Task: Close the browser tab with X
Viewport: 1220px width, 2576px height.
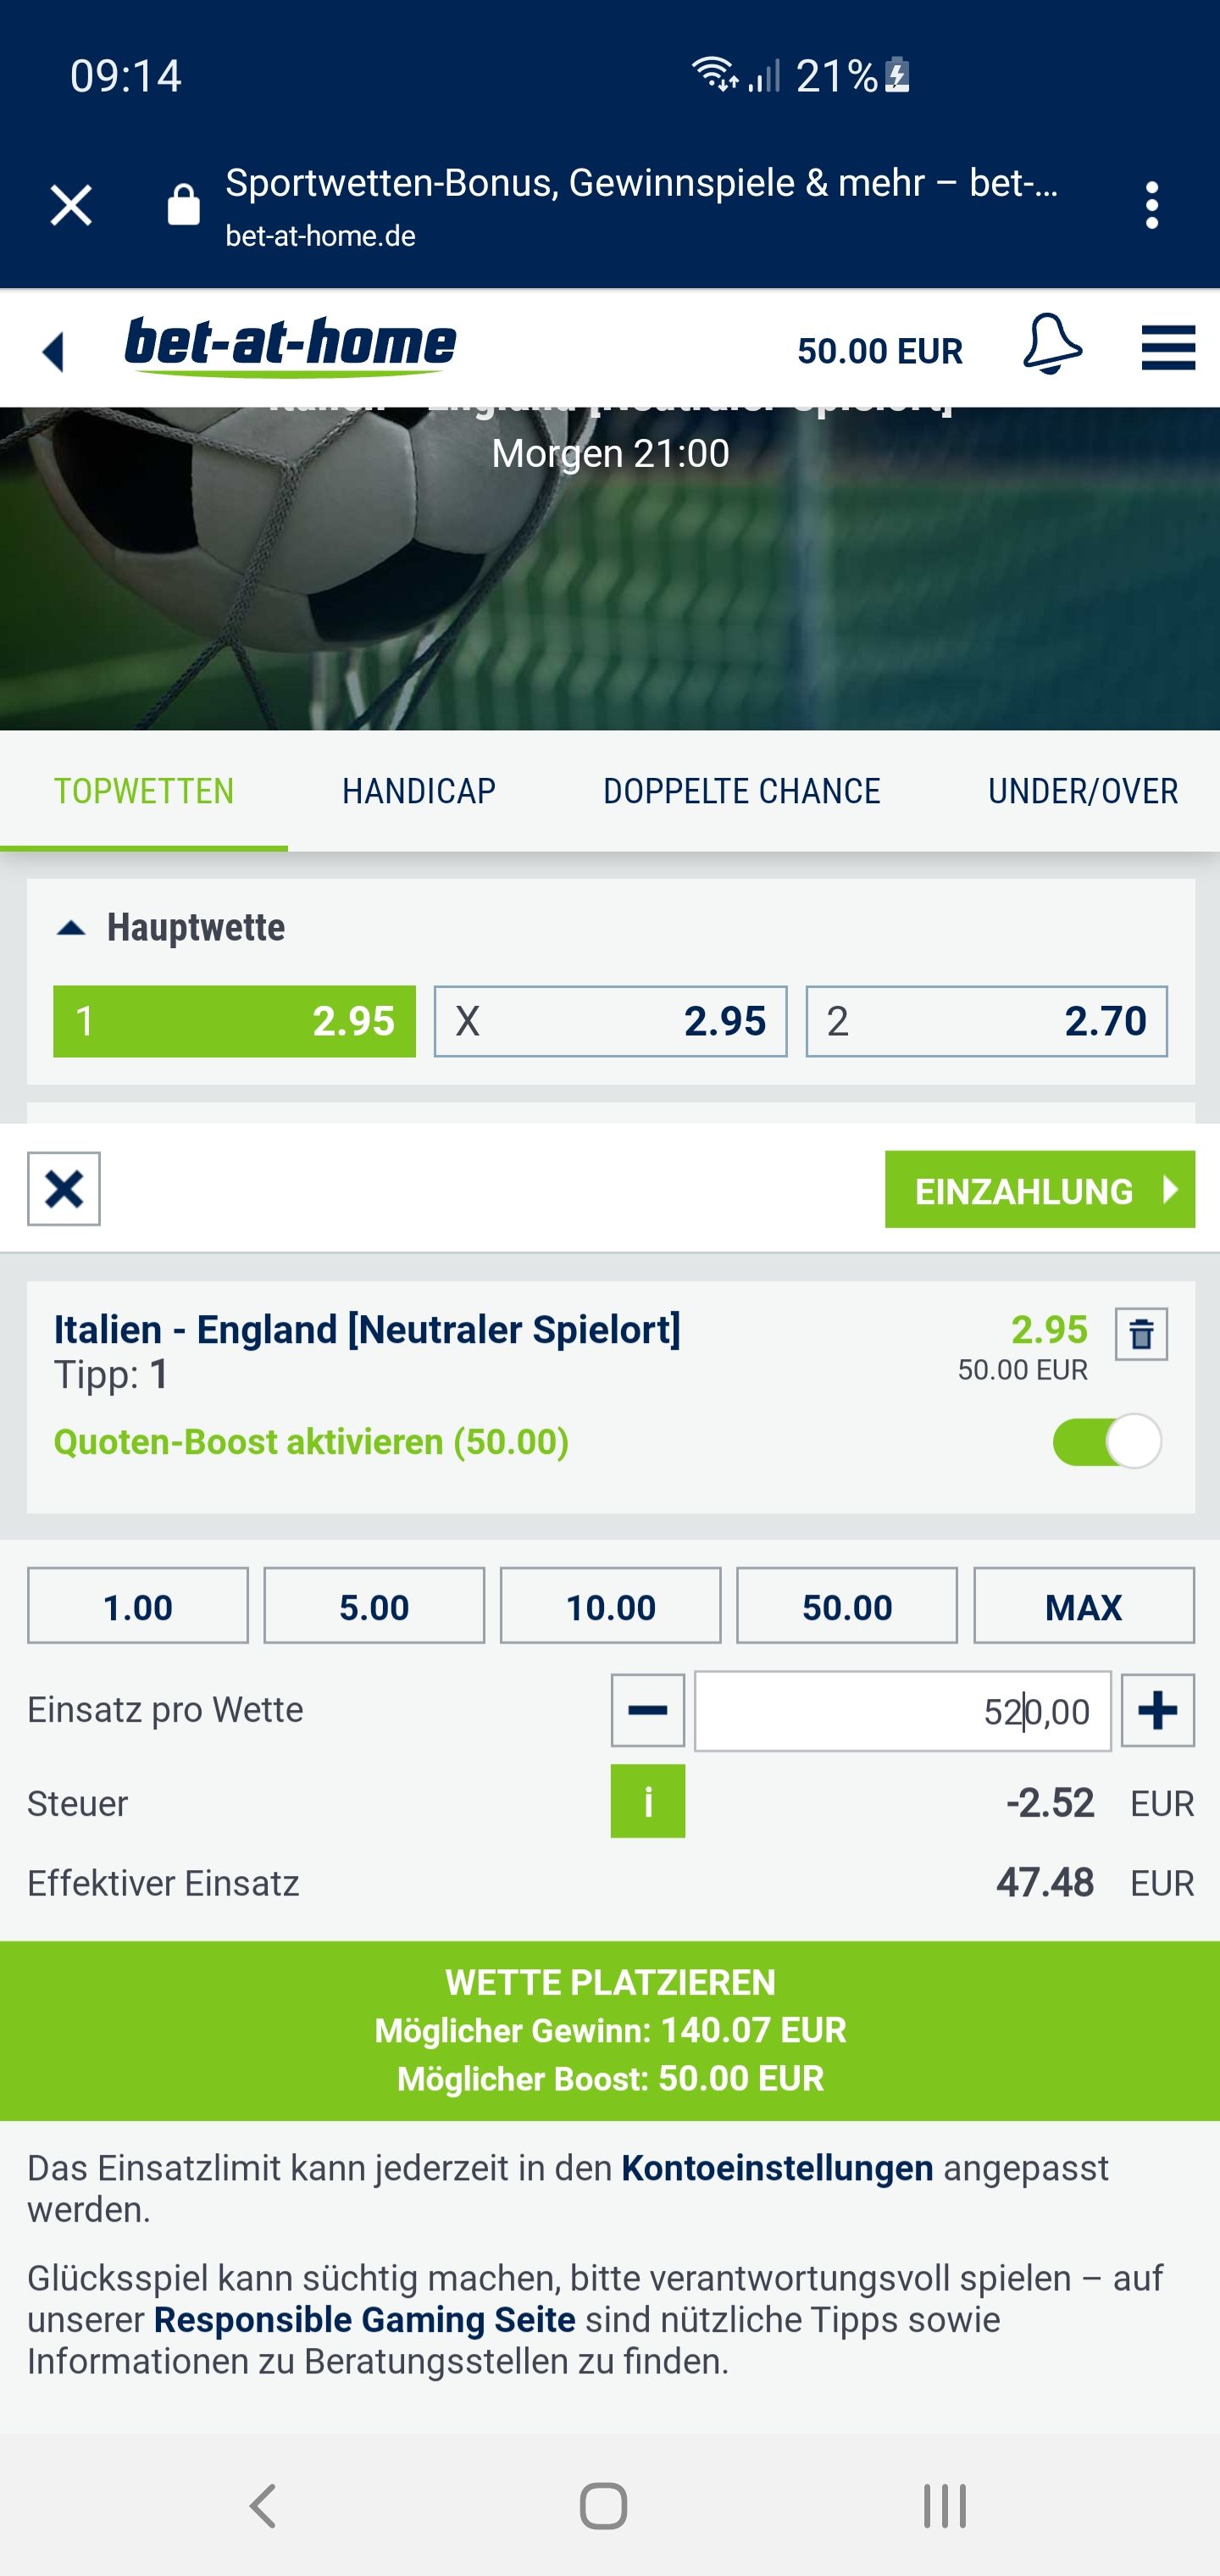Action: [71, 206]
